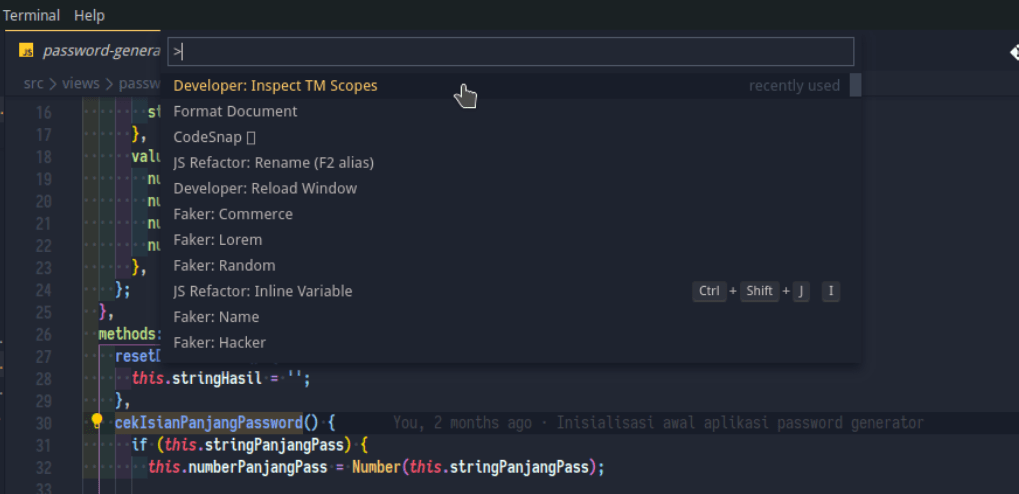Click the JS file icon on tab

tap(27, 51)
